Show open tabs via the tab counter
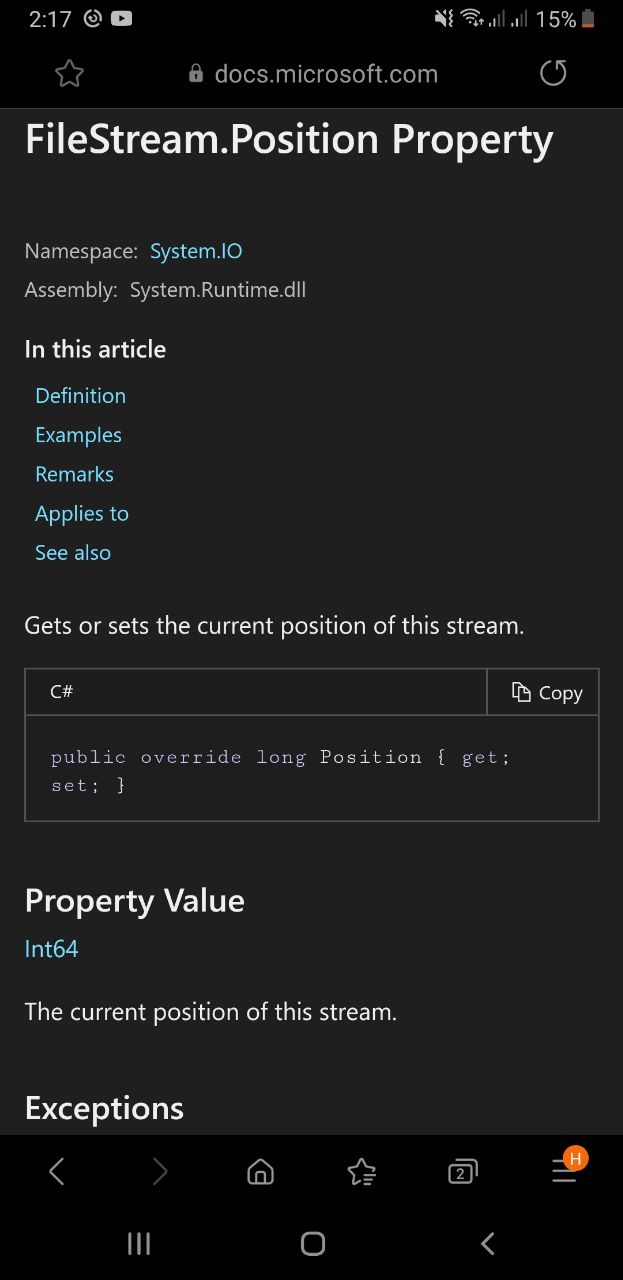Viewport: 623px width, 1280px height. (462, 1171)
